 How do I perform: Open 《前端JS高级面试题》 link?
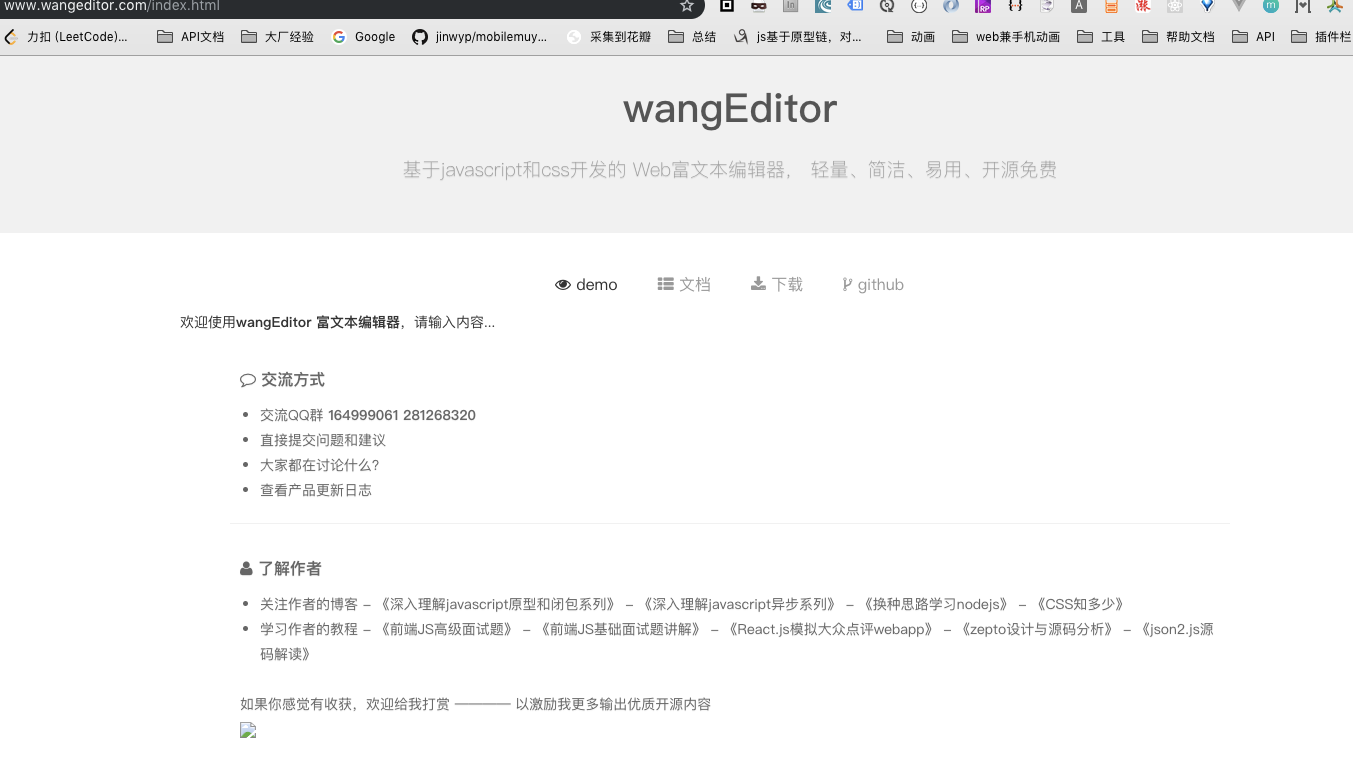point(445,629)
